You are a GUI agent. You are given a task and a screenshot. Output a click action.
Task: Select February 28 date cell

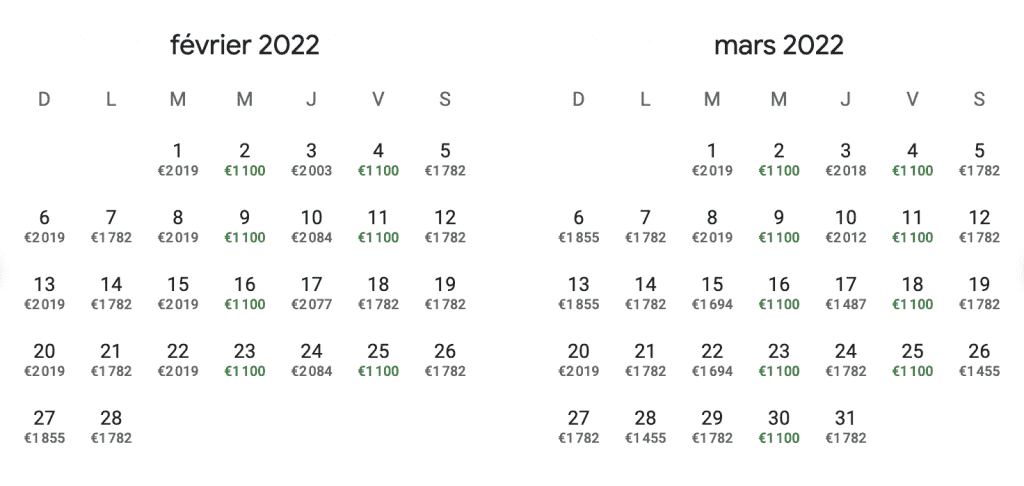click(x=111, y=427)
